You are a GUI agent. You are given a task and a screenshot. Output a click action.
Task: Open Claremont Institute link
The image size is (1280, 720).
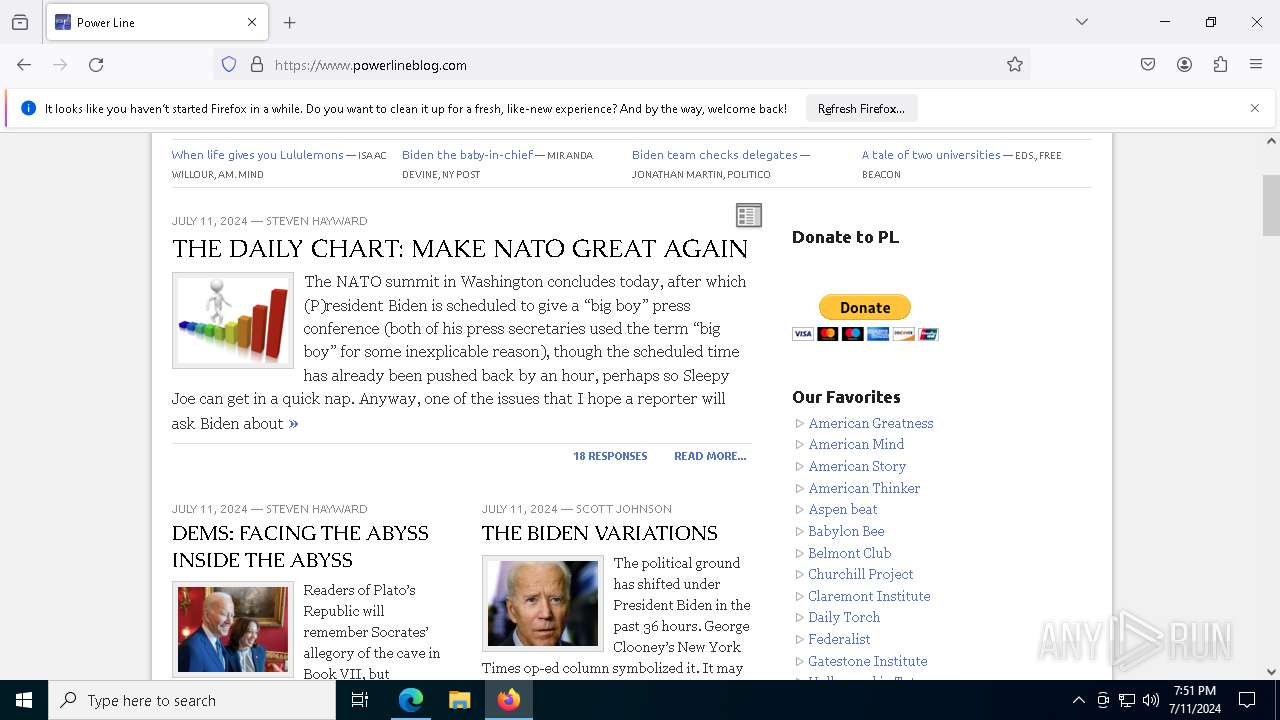pos(869,596)
